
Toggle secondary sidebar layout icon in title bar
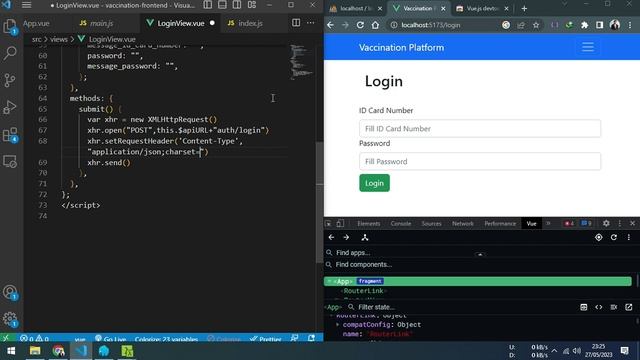237,5
